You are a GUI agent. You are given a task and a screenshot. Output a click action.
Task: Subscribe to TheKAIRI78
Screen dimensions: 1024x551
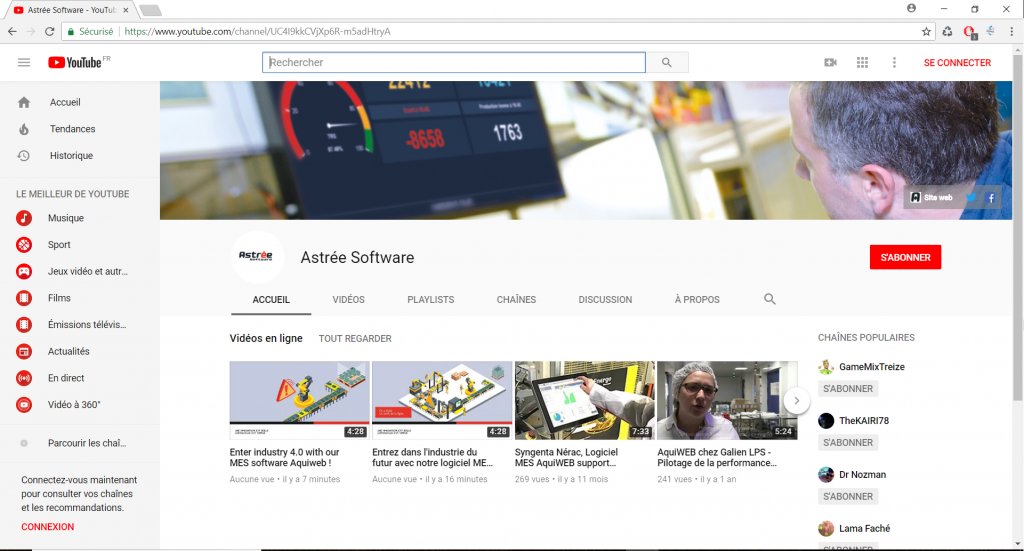848,443
